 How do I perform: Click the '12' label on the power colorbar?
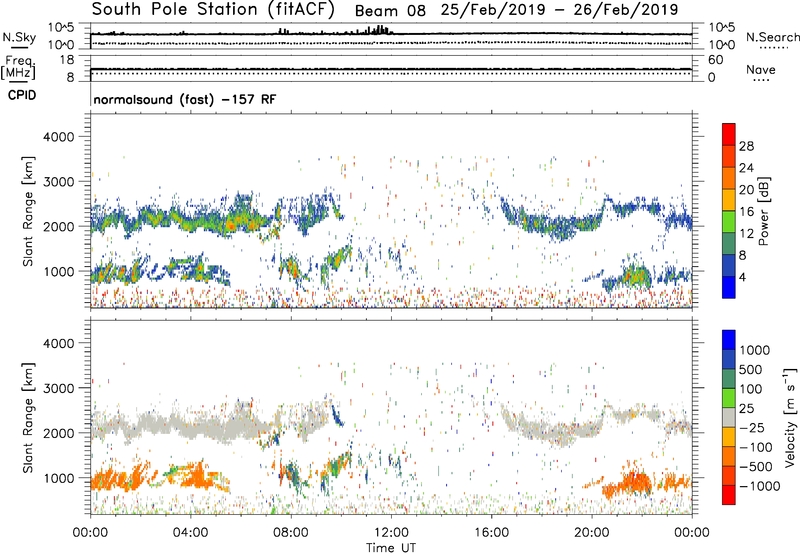[x=746, y=234]
